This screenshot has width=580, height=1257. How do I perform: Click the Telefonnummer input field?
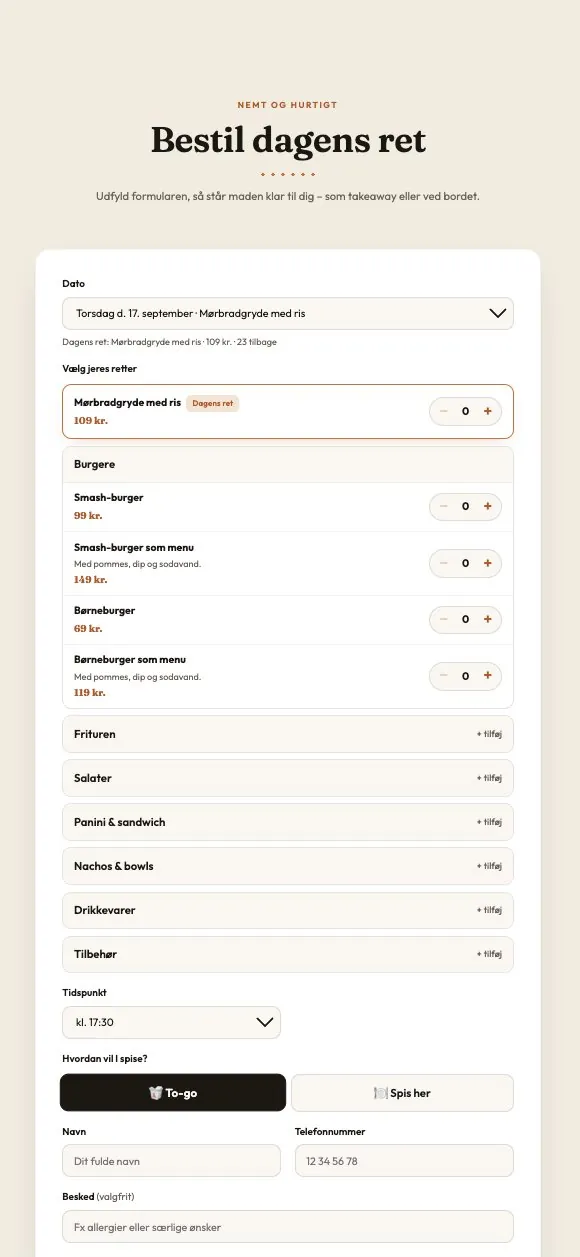tap(404, 1161)
